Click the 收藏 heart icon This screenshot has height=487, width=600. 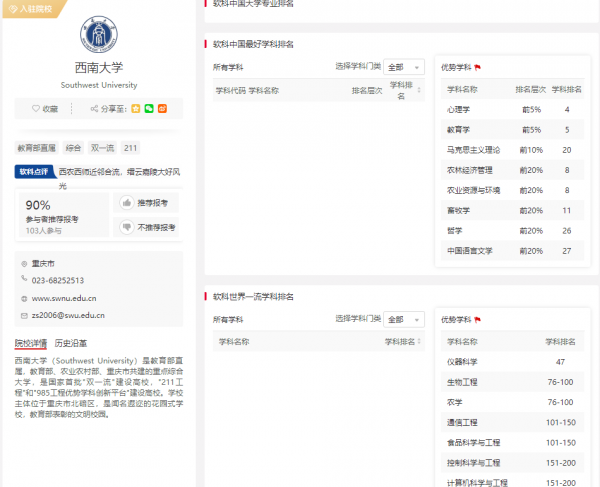coord(36,109)
